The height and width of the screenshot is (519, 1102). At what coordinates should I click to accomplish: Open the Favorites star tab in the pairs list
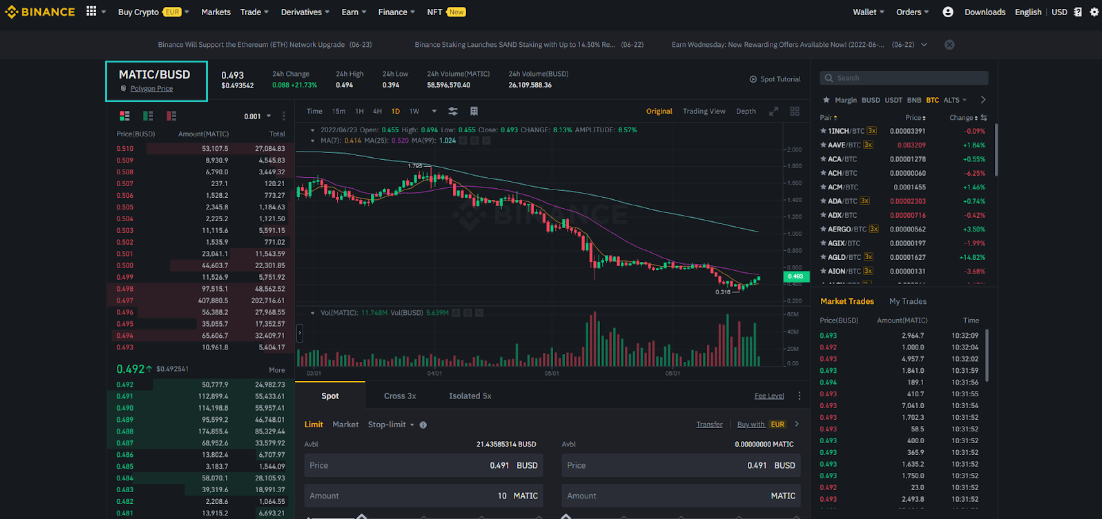(x=824, y=100)
